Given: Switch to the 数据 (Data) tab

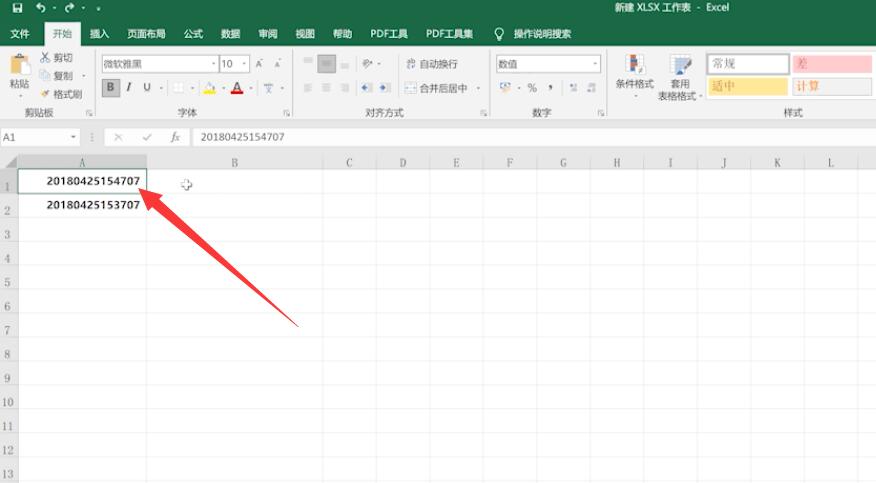Looking at the screenshot, I should (230, 34).
